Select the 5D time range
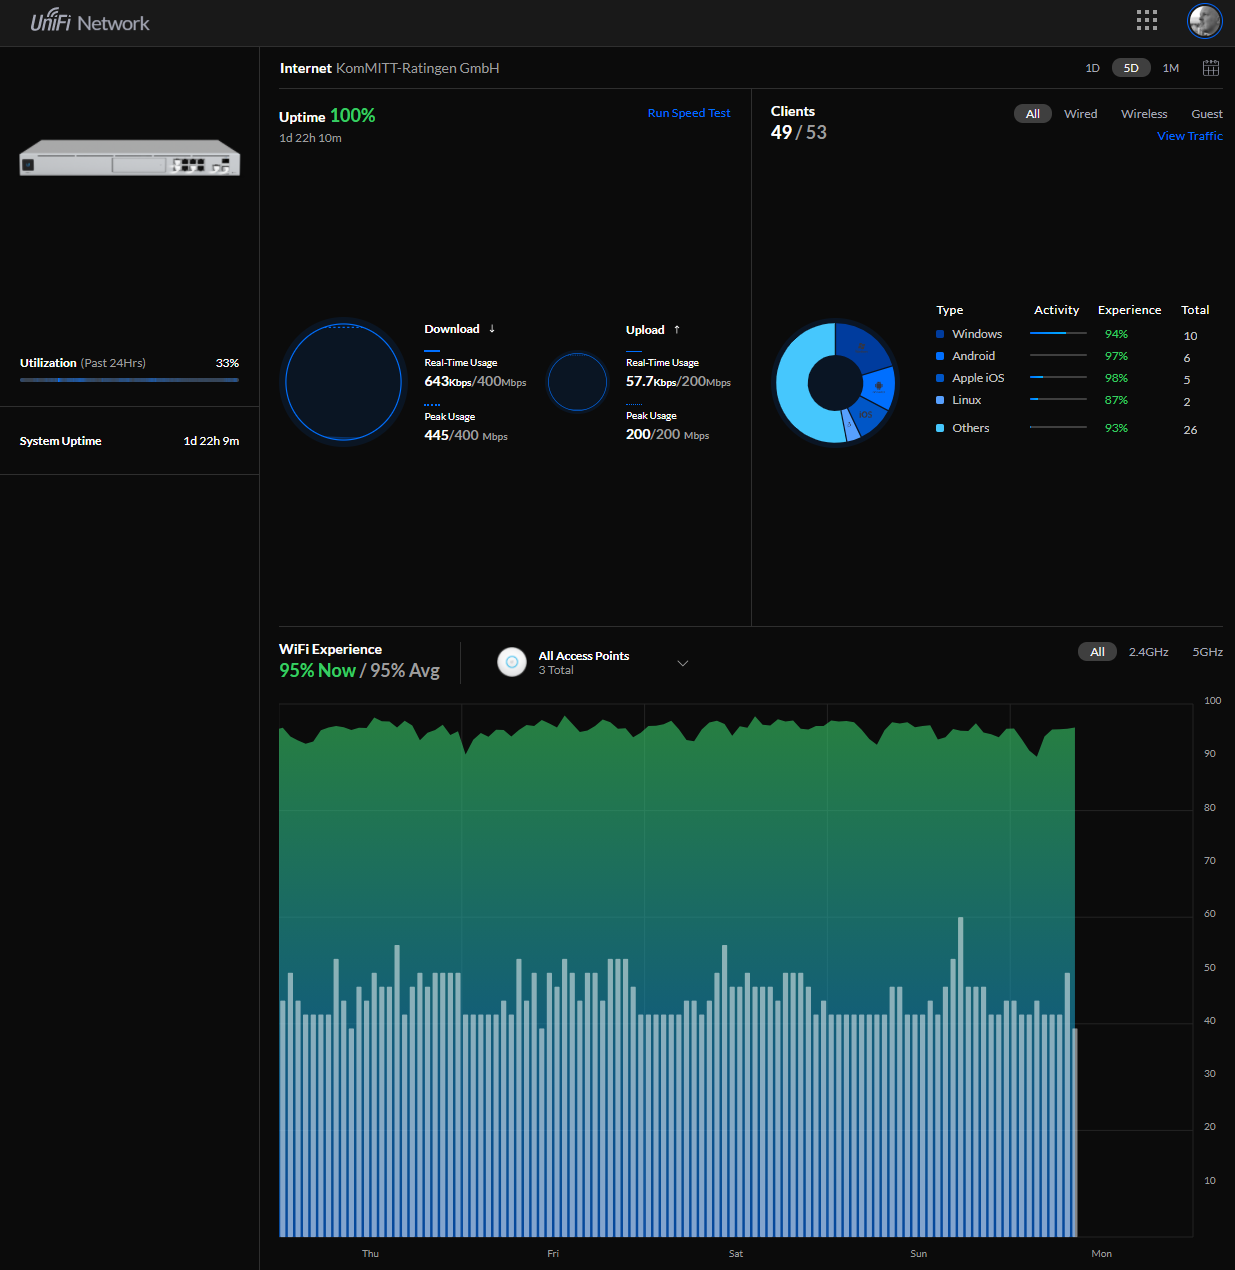Image resolution: width=1235 pixels, height=1270 pixels. pyautogui.click(x=1131, y=68)
